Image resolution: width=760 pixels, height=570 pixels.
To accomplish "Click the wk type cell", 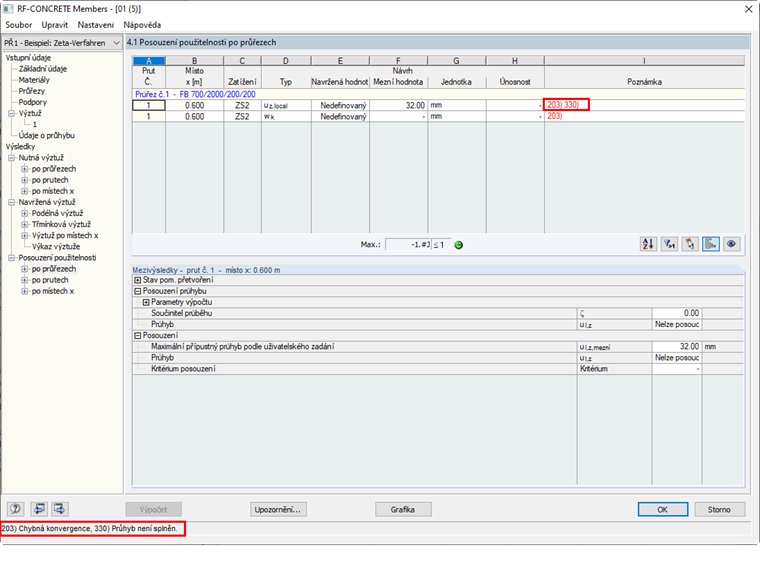I will (286, 116).
